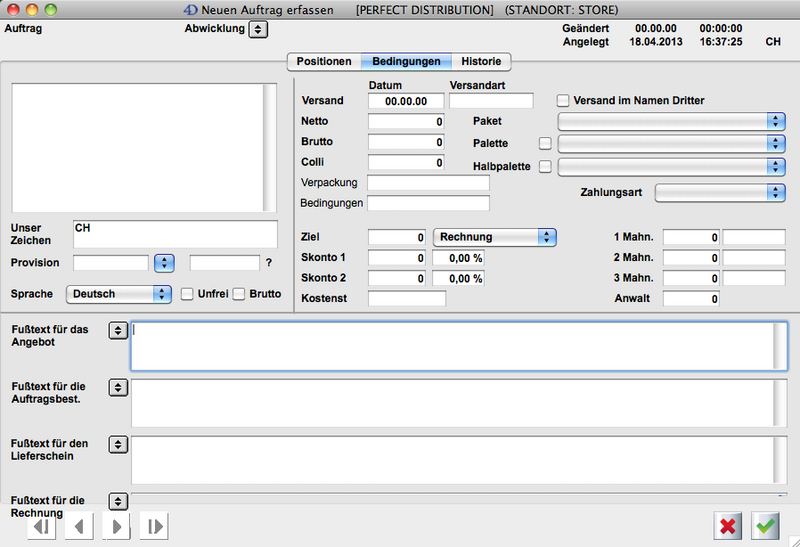Open the Rechnung dropdown next to Ziel
This screenshot has width=800, height=547.
494,237
